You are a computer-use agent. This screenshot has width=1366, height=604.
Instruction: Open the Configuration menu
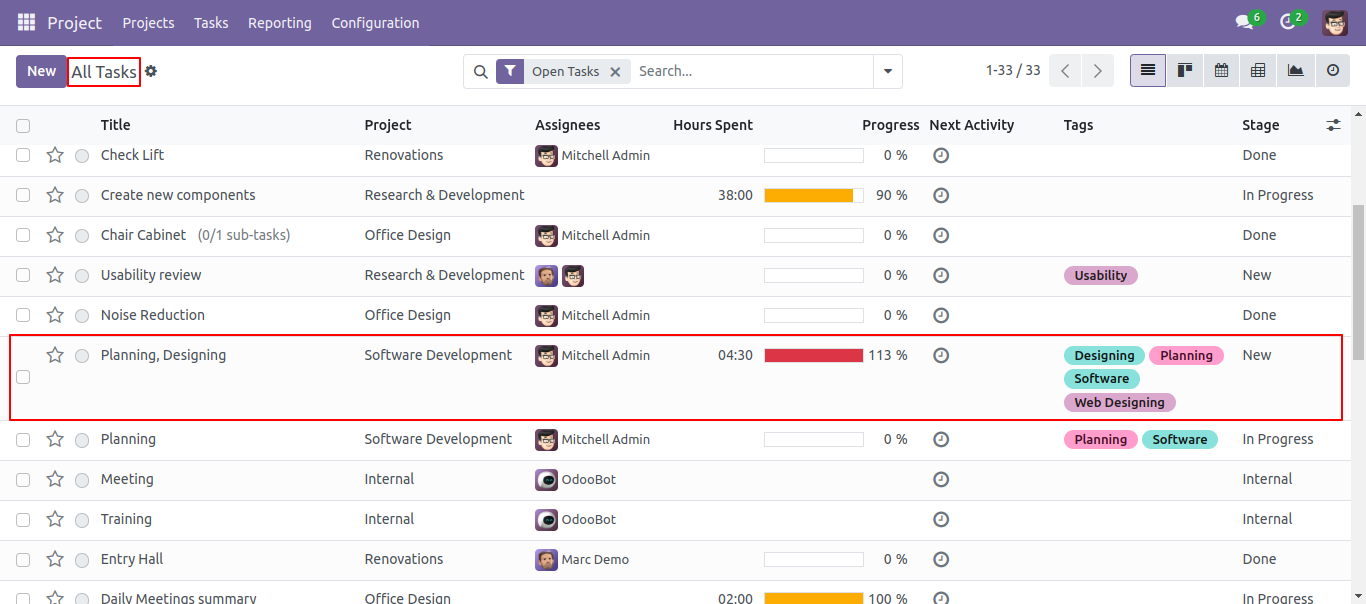click(375, 22)
